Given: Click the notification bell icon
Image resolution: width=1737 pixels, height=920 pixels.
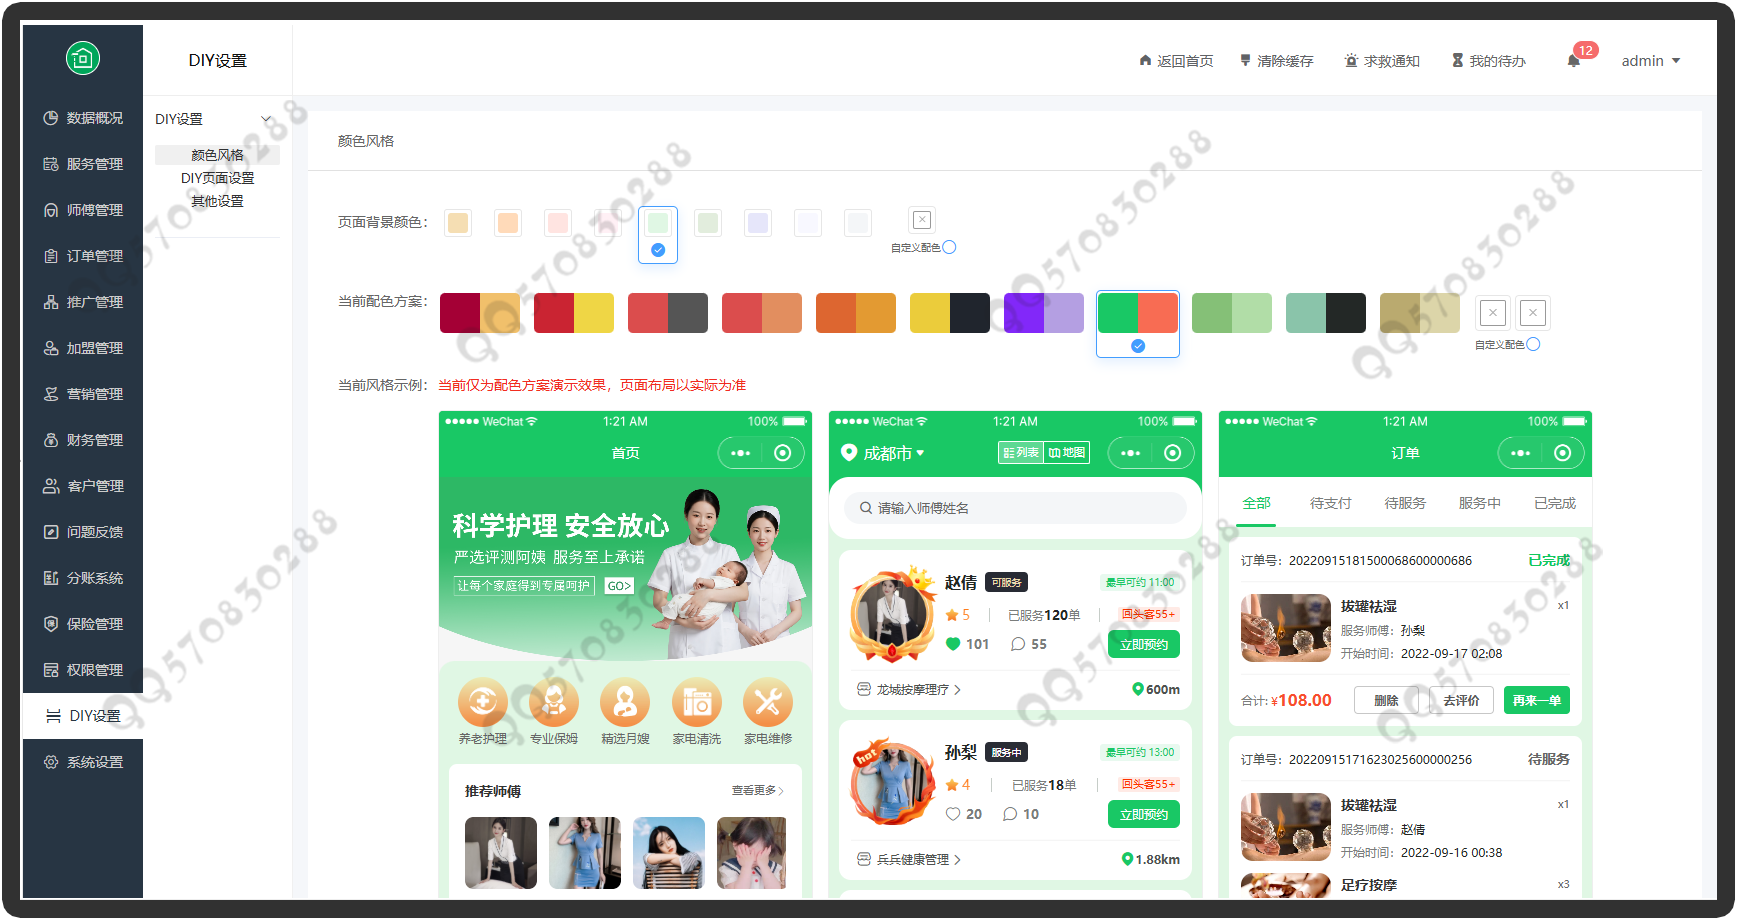Looking at the screenshot, I should point(1574,61).
